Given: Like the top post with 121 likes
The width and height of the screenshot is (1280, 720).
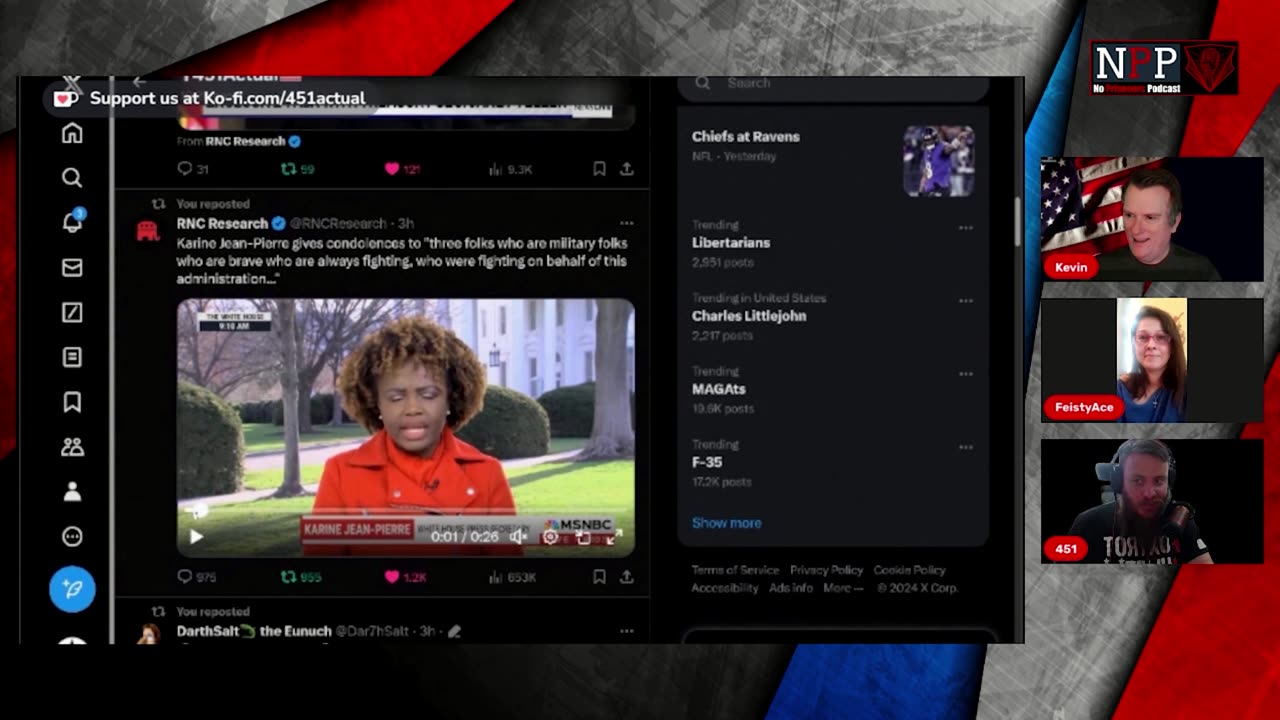Looking at the screenshot, I should 402,169.
